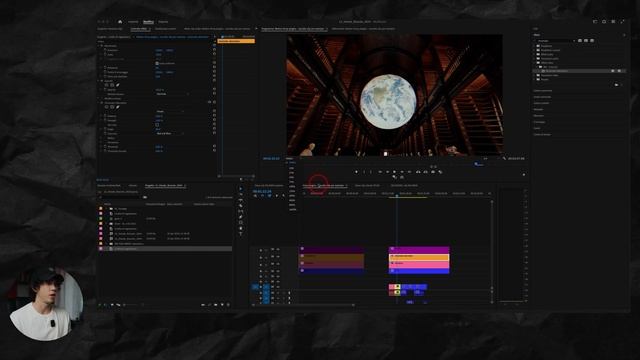640x360 pixels.
Task: Toggle Opacity animation stopwatch
Action: pyautogui.click(x=105, y=90)
